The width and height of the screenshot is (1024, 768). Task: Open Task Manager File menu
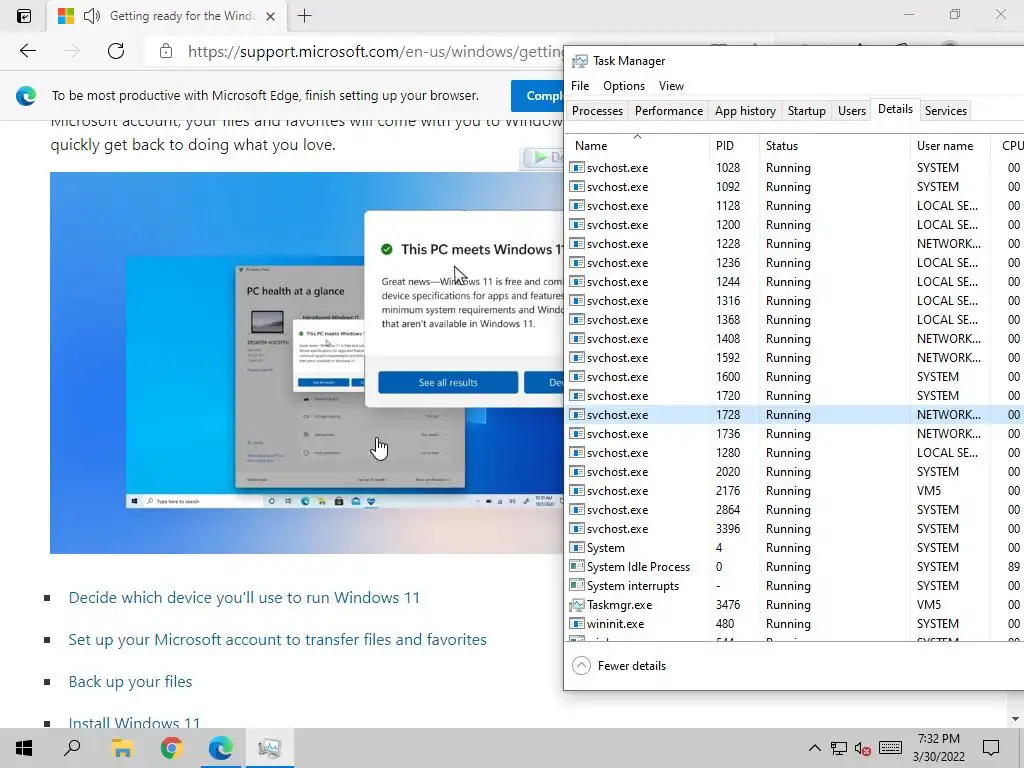[580, 86]
